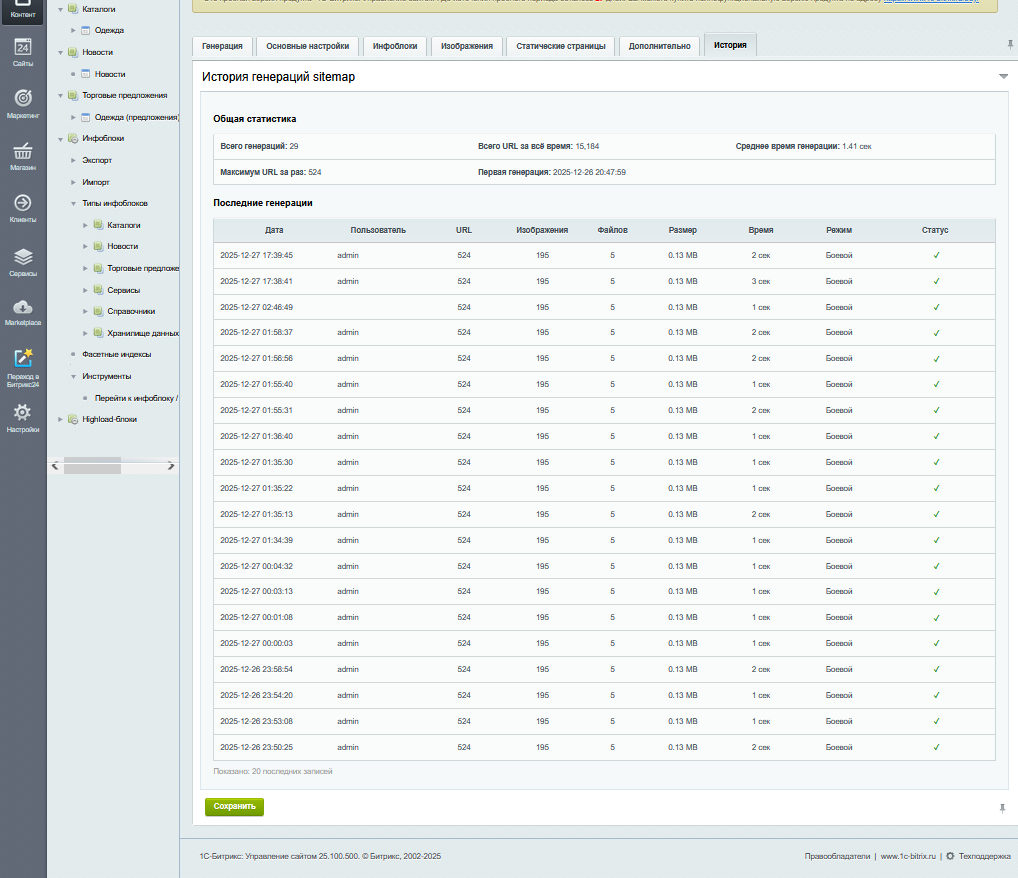Collapse the История генераций sitemap panel
This screenshot has height=878, width=1018.
[x=1002, y=77]
